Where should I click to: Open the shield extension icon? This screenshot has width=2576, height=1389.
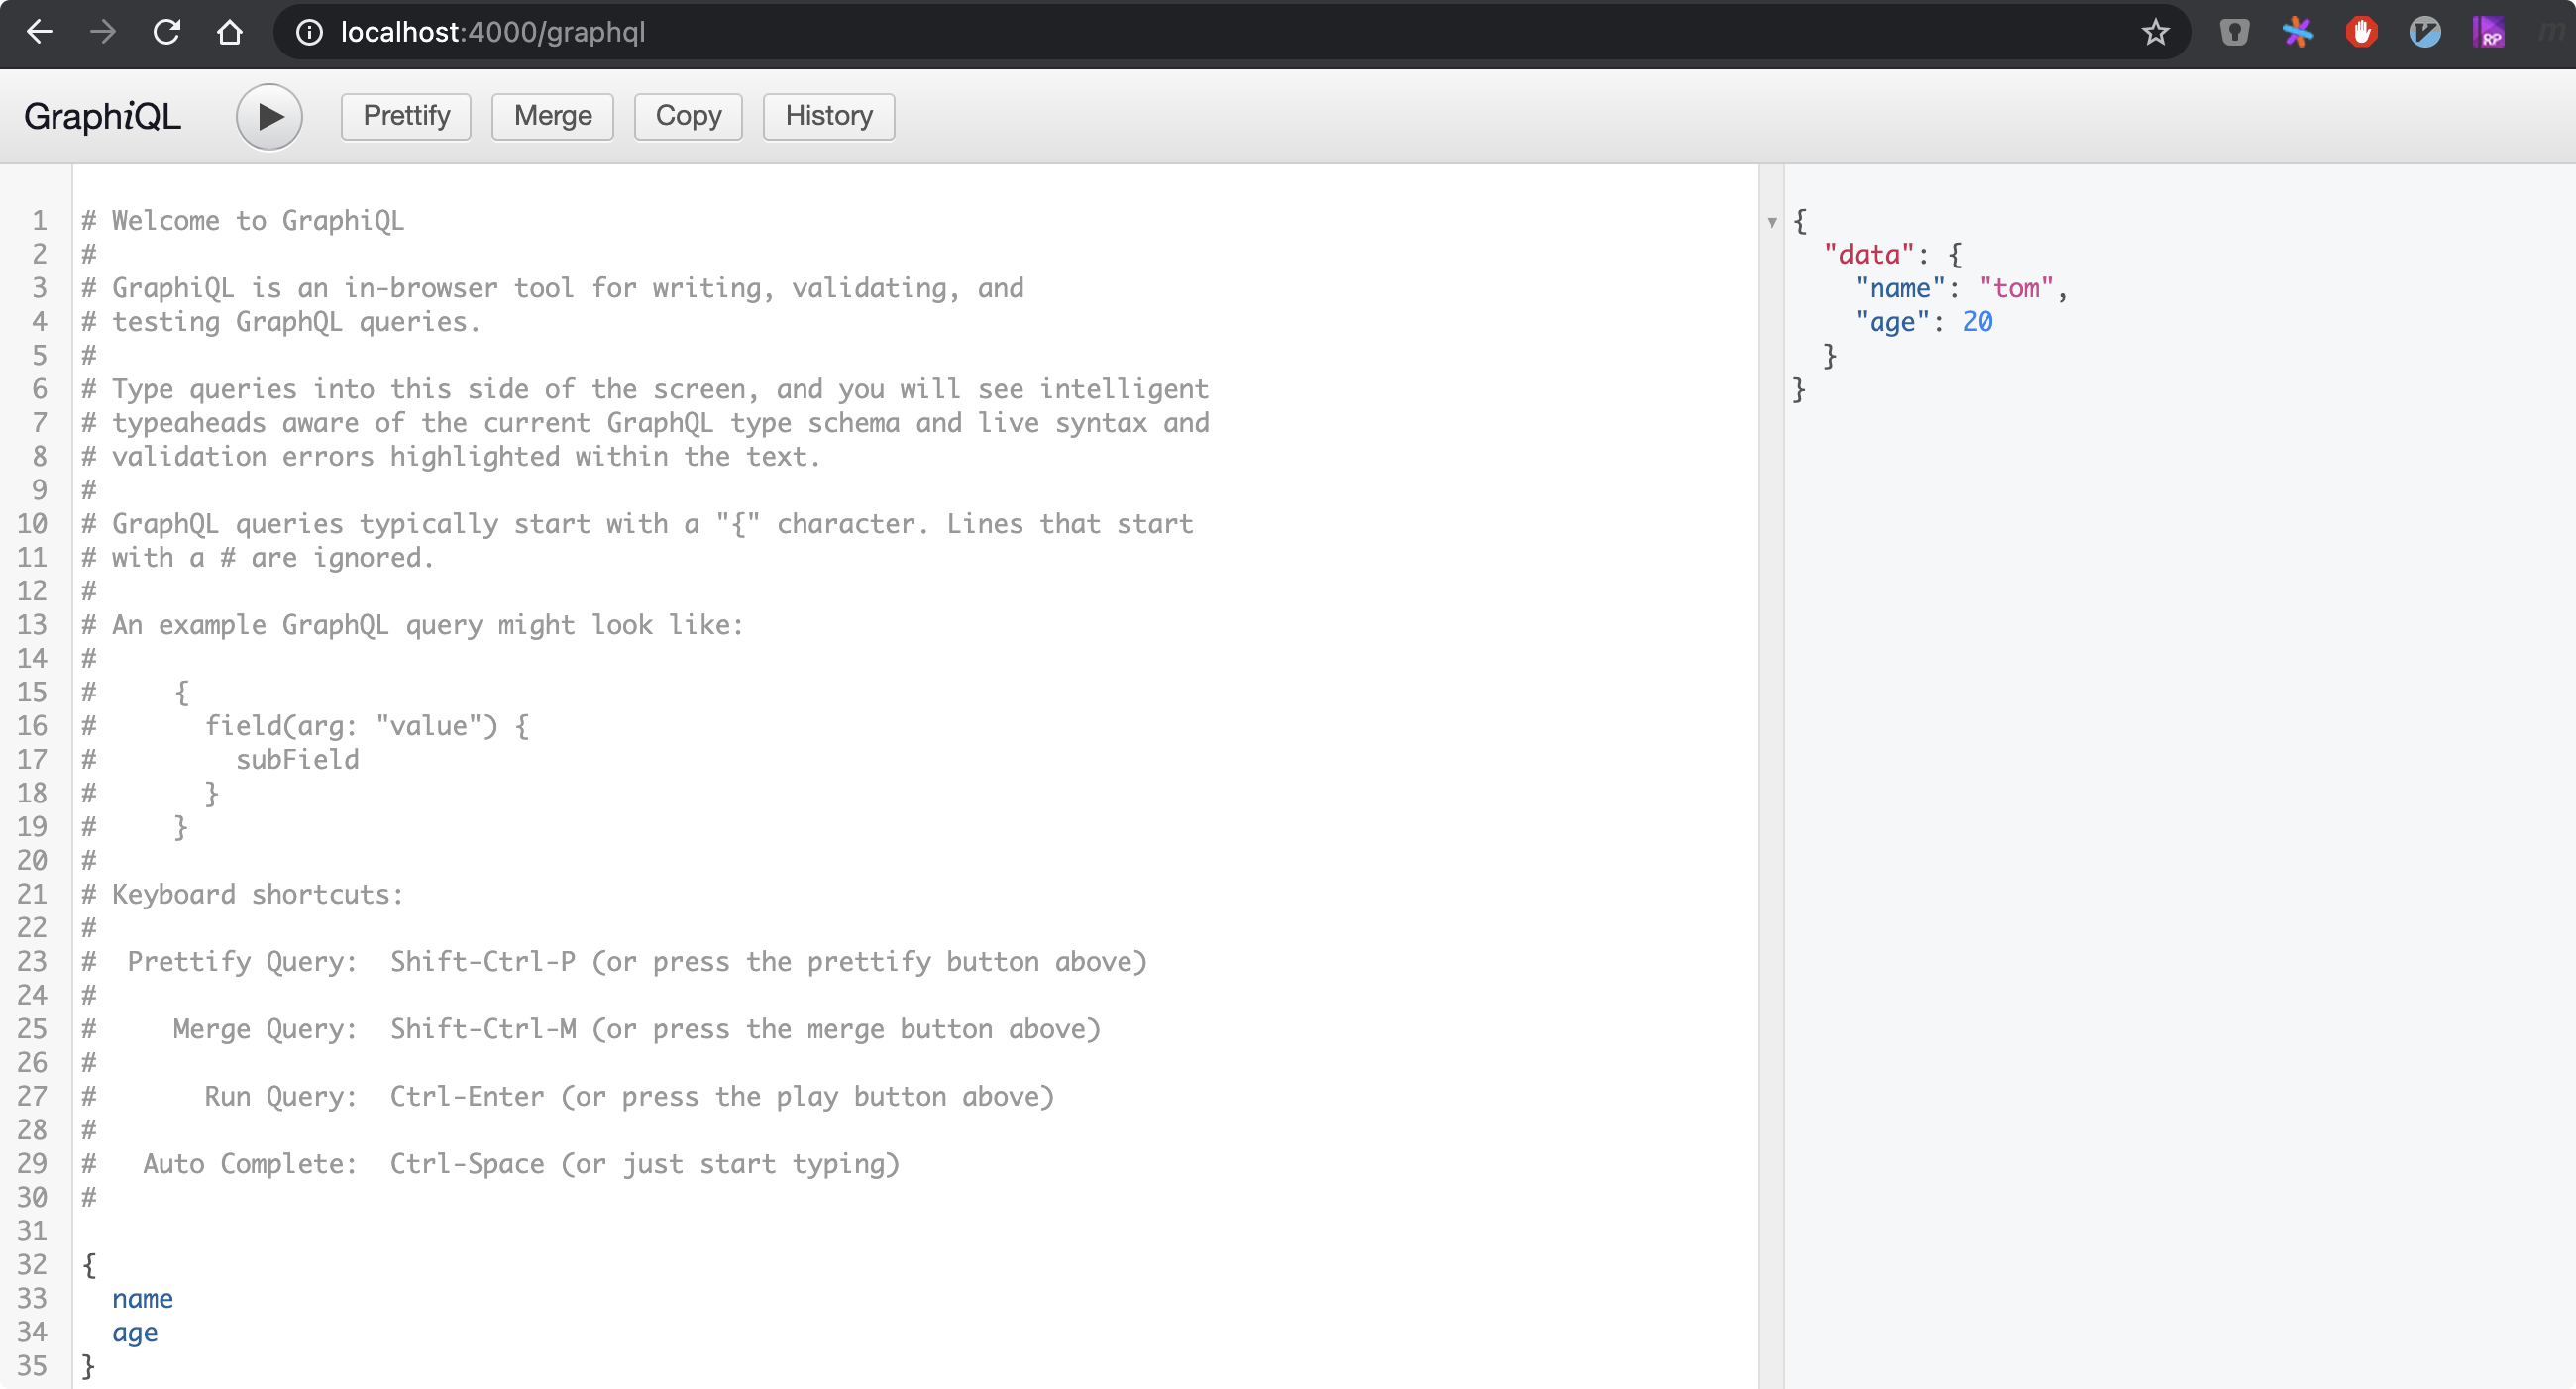[x=2234, y=32]
